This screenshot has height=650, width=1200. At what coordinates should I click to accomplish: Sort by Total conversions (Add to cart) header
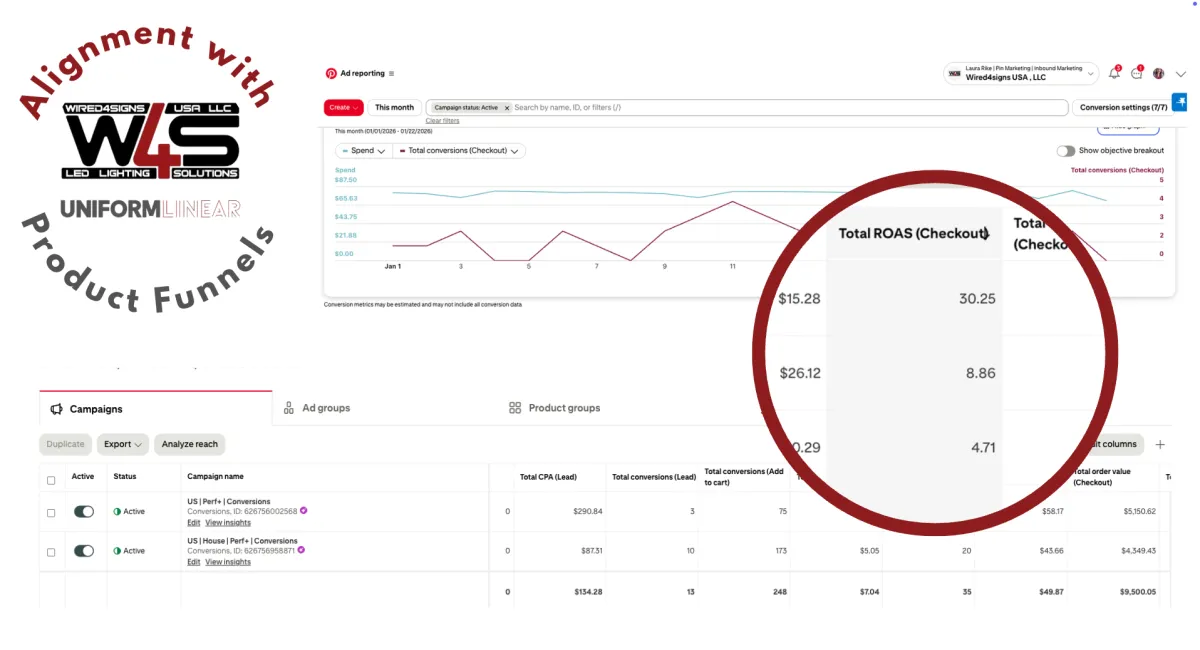coord(744,476)
